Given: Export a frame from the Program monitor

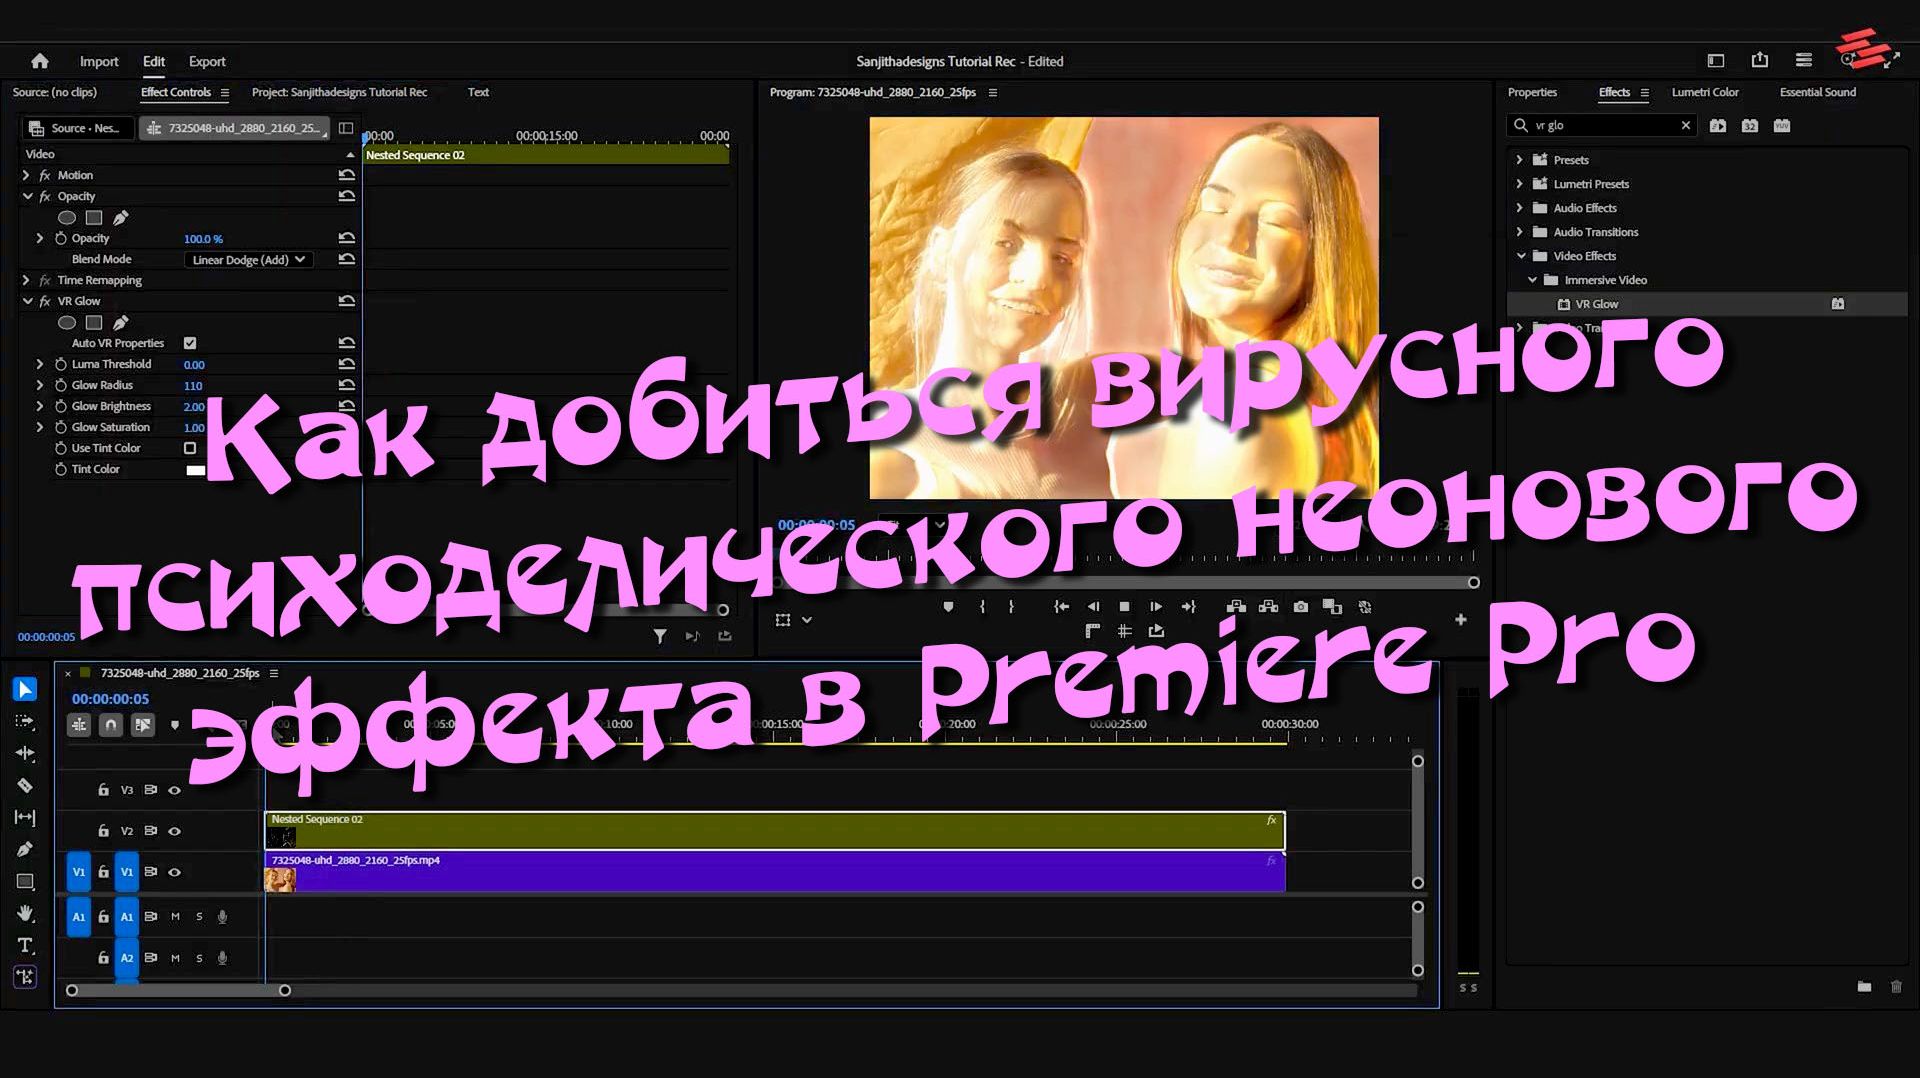Looking at the screenshot, I should 1300,606.
